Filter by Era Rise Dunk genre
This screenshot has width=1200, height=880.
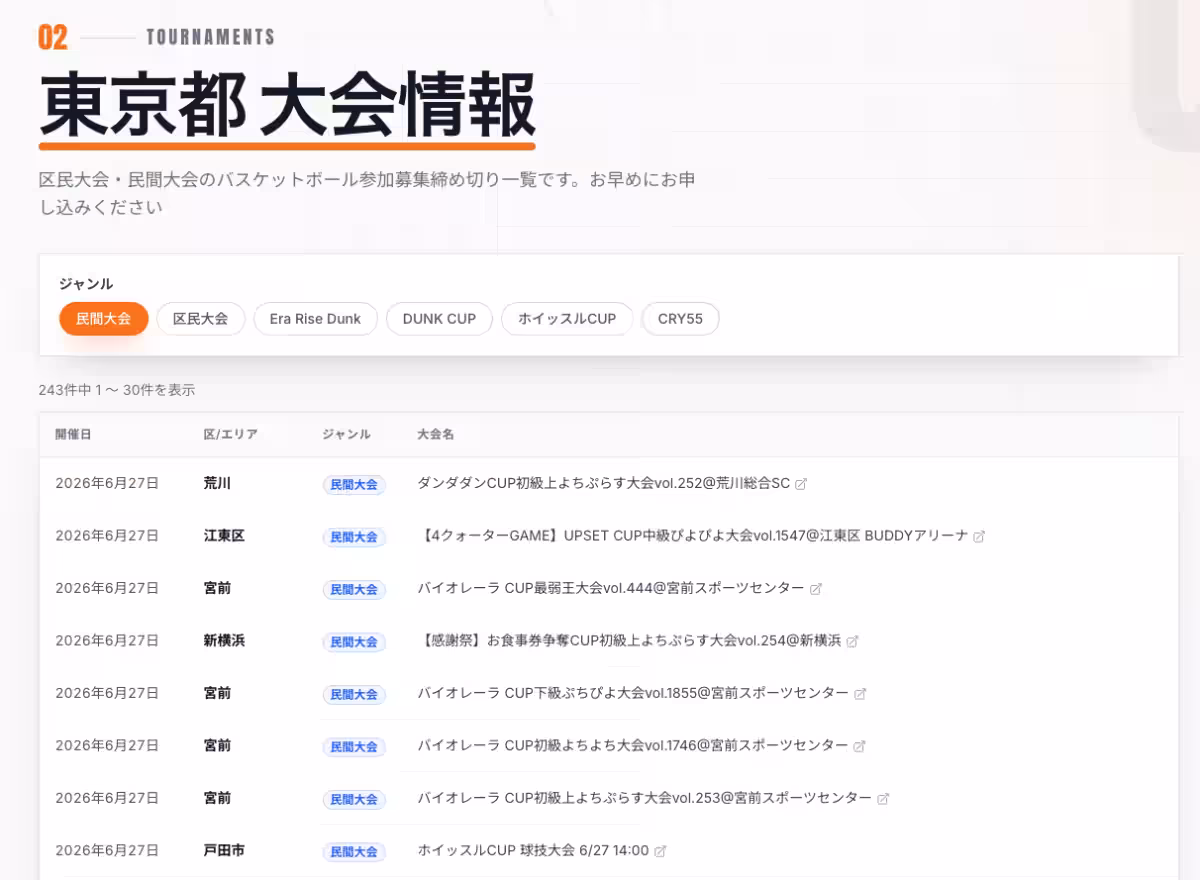pyautogui.click(x=315, y=319)
